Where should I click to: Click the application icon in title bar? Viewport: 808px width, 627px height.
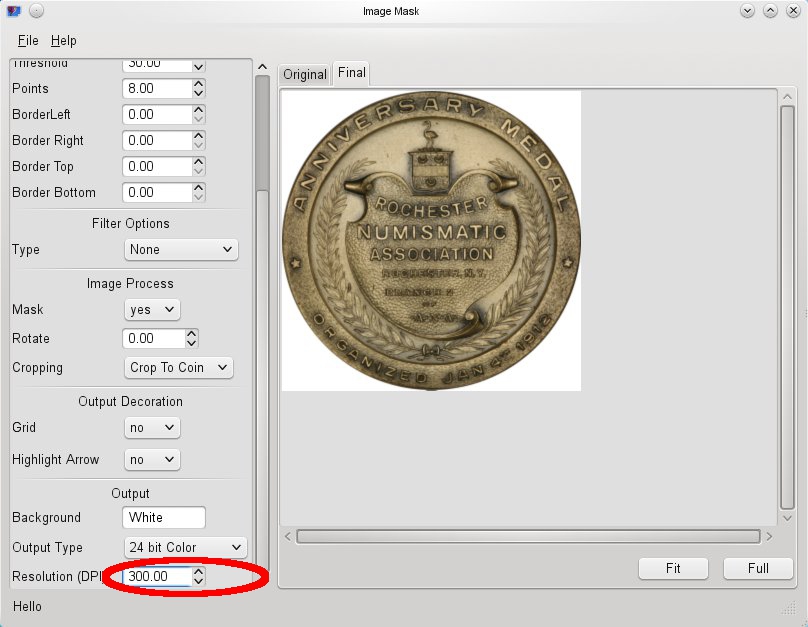(x=14, y=11)
